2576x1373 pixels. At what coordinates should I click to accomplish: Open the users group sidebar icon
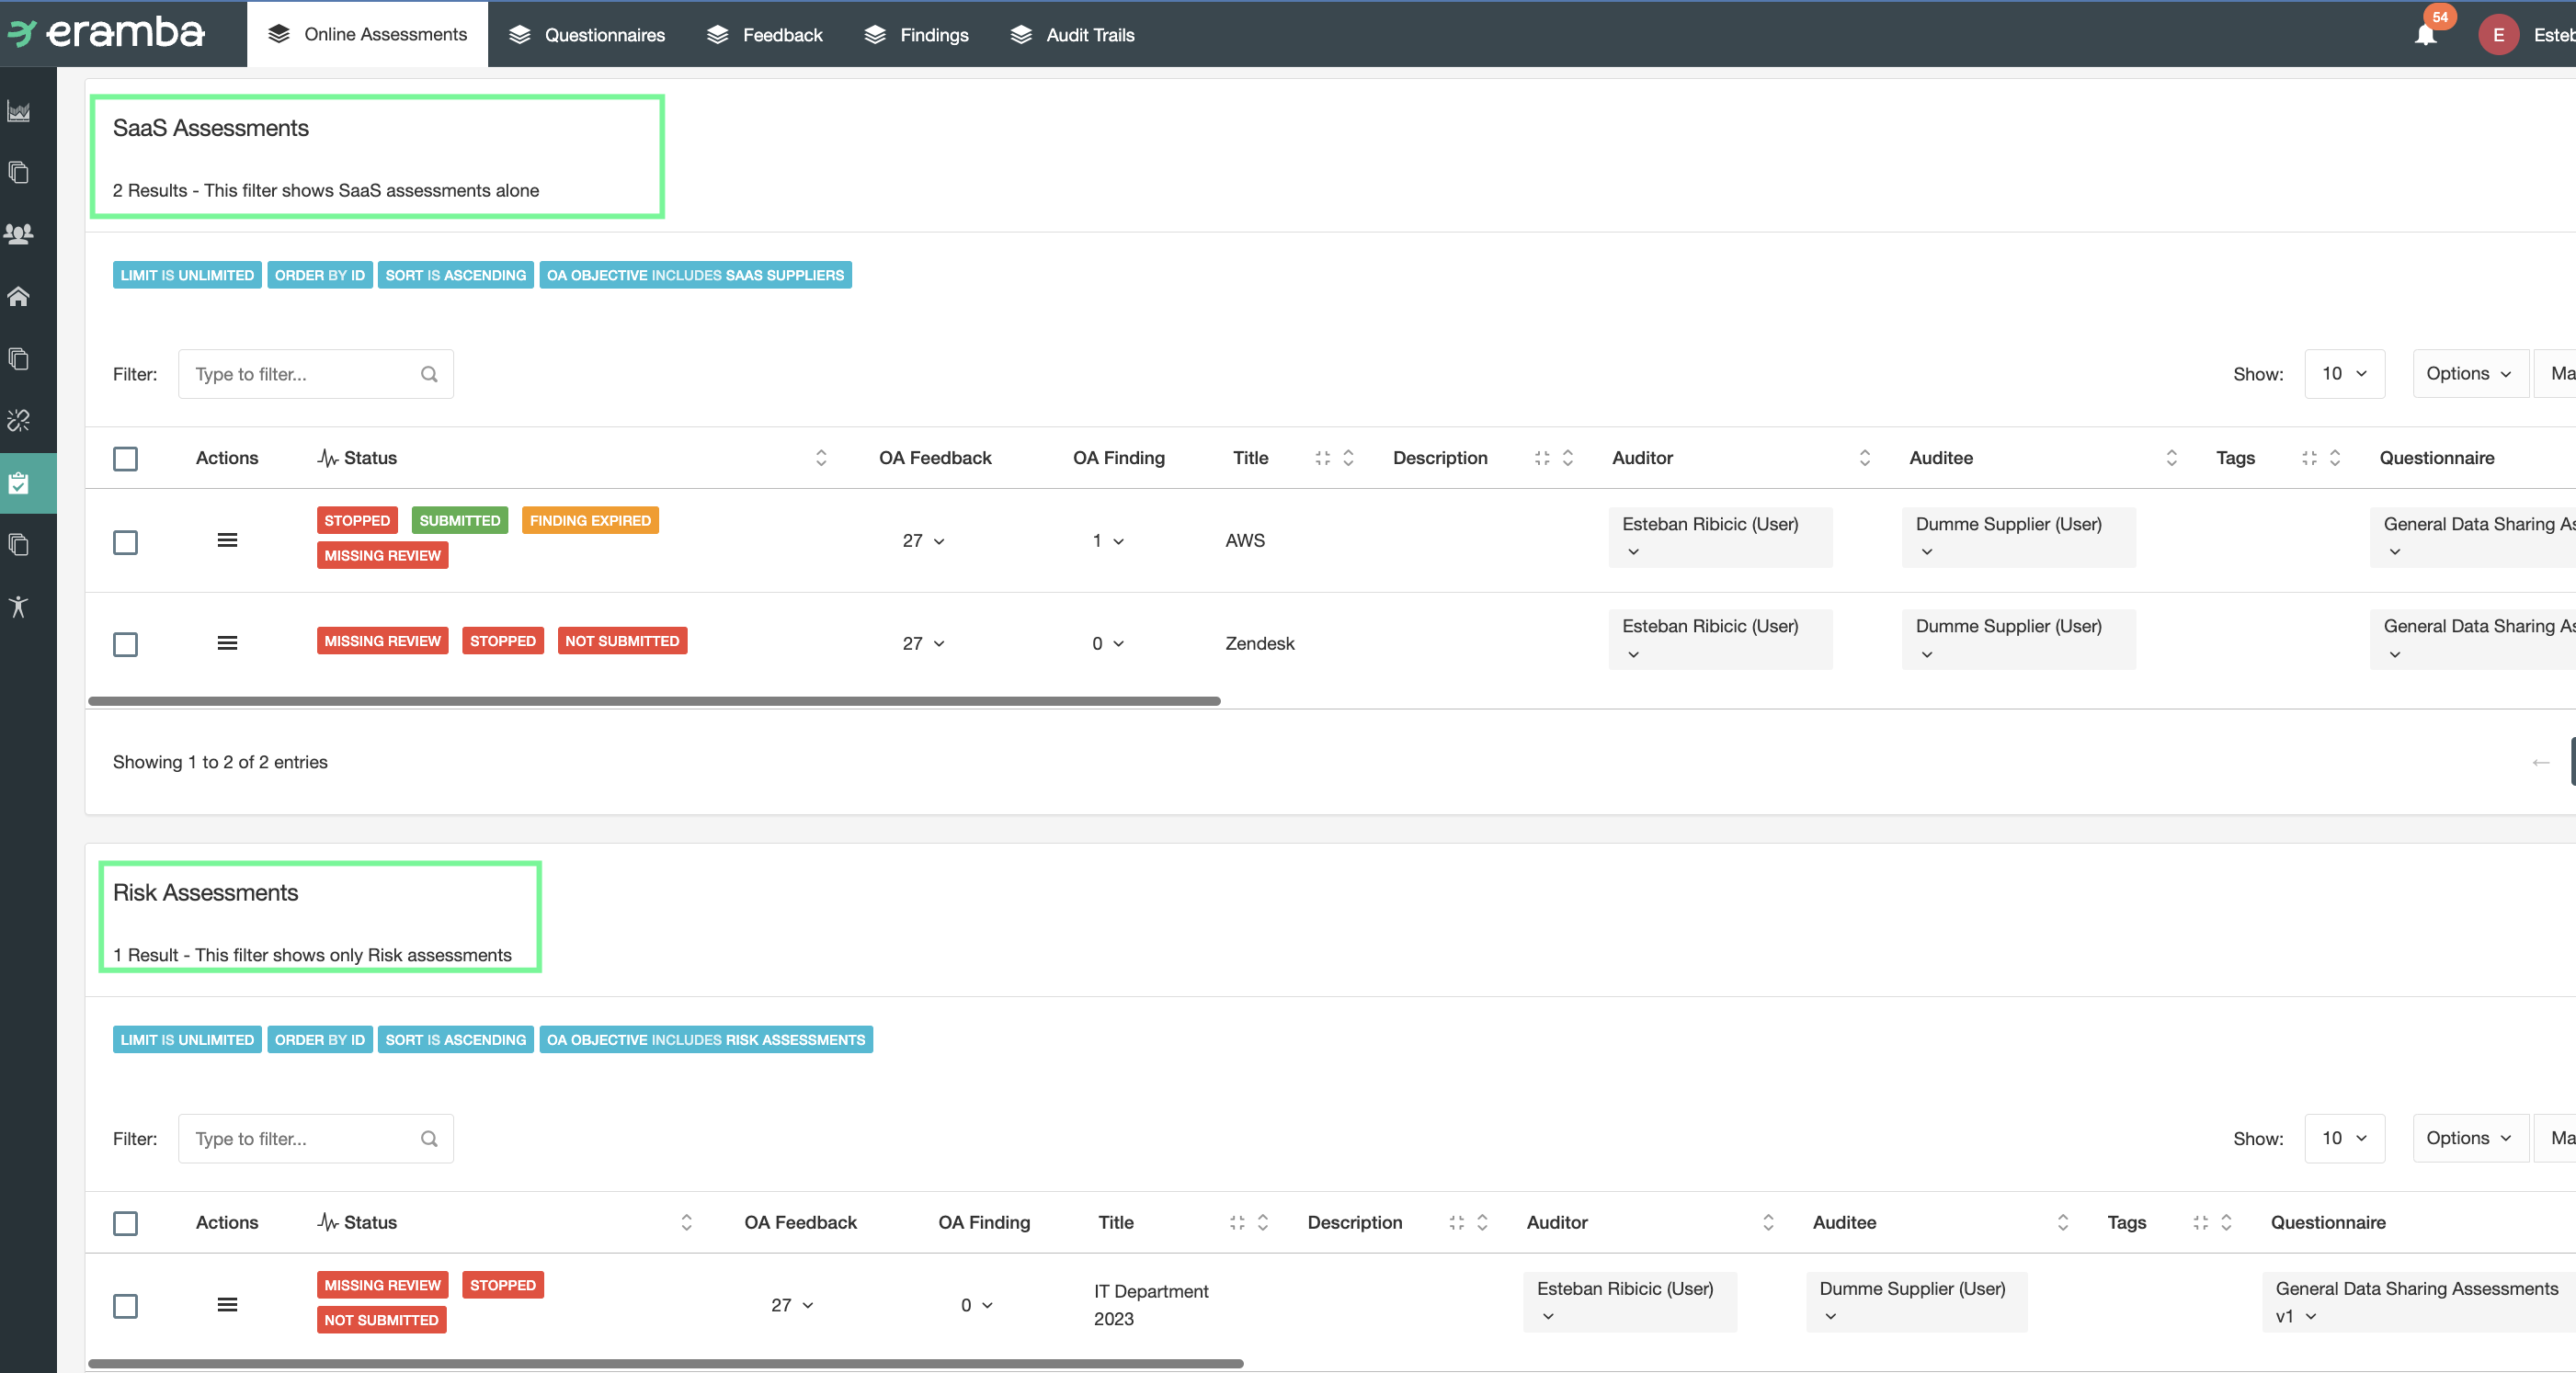click(x=18, y=234)
